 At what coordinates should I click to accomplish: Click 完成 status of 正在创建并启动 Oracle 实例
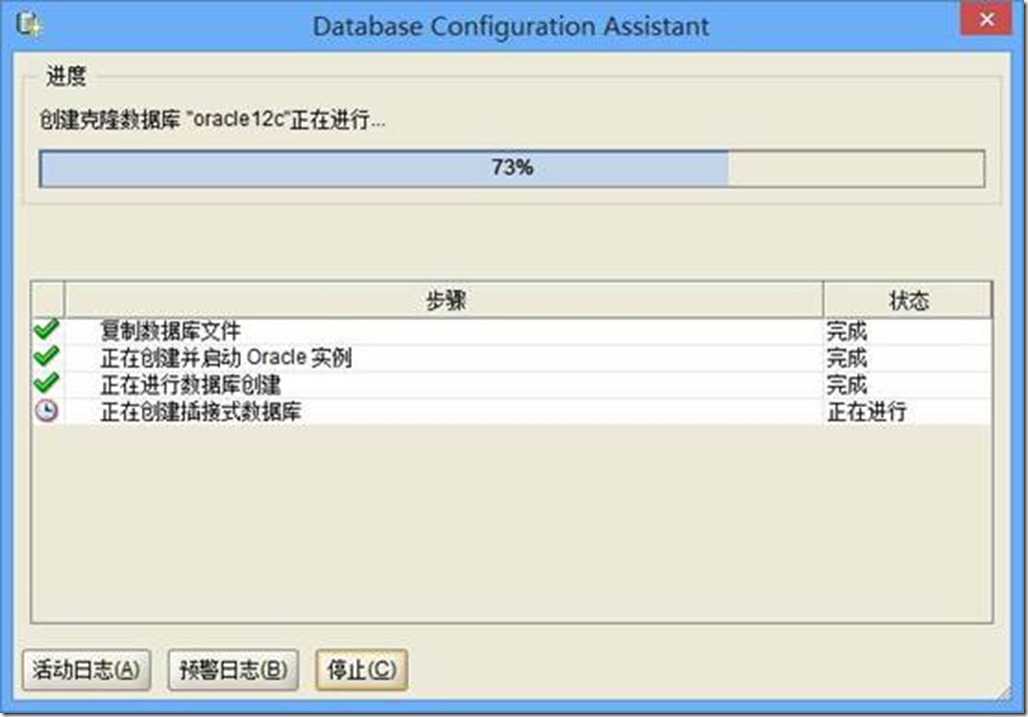tap(846, 358)
